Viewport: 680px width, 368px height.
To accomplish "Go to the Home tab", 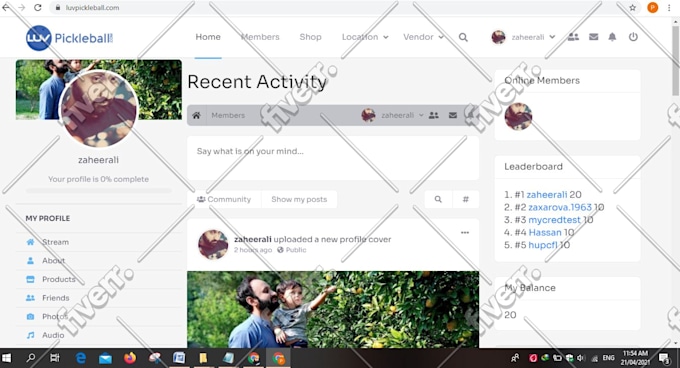I will point(208,37).
